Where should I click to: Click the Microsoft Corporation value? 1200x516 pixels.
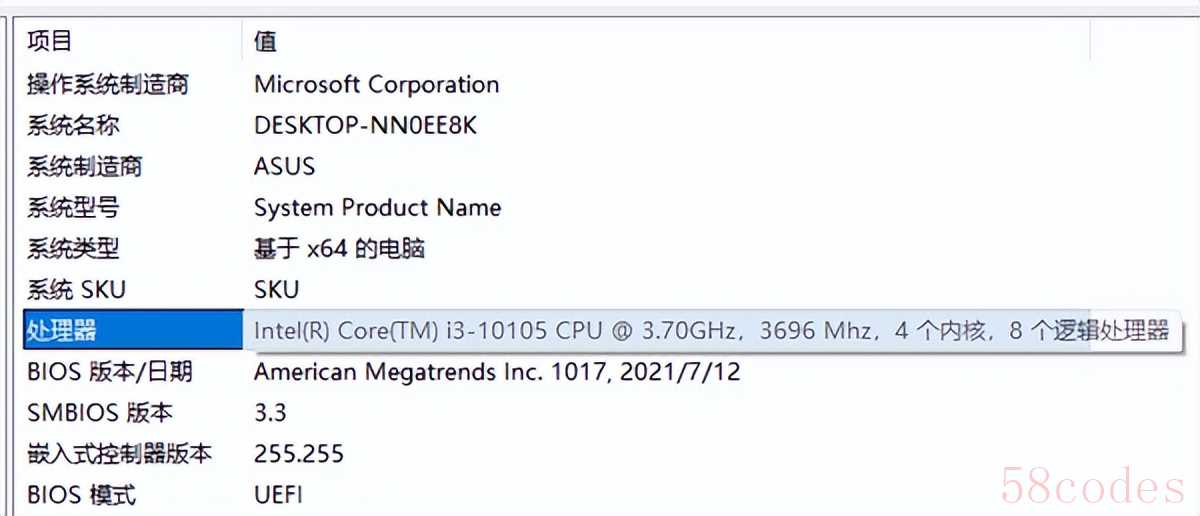[376, 84]
